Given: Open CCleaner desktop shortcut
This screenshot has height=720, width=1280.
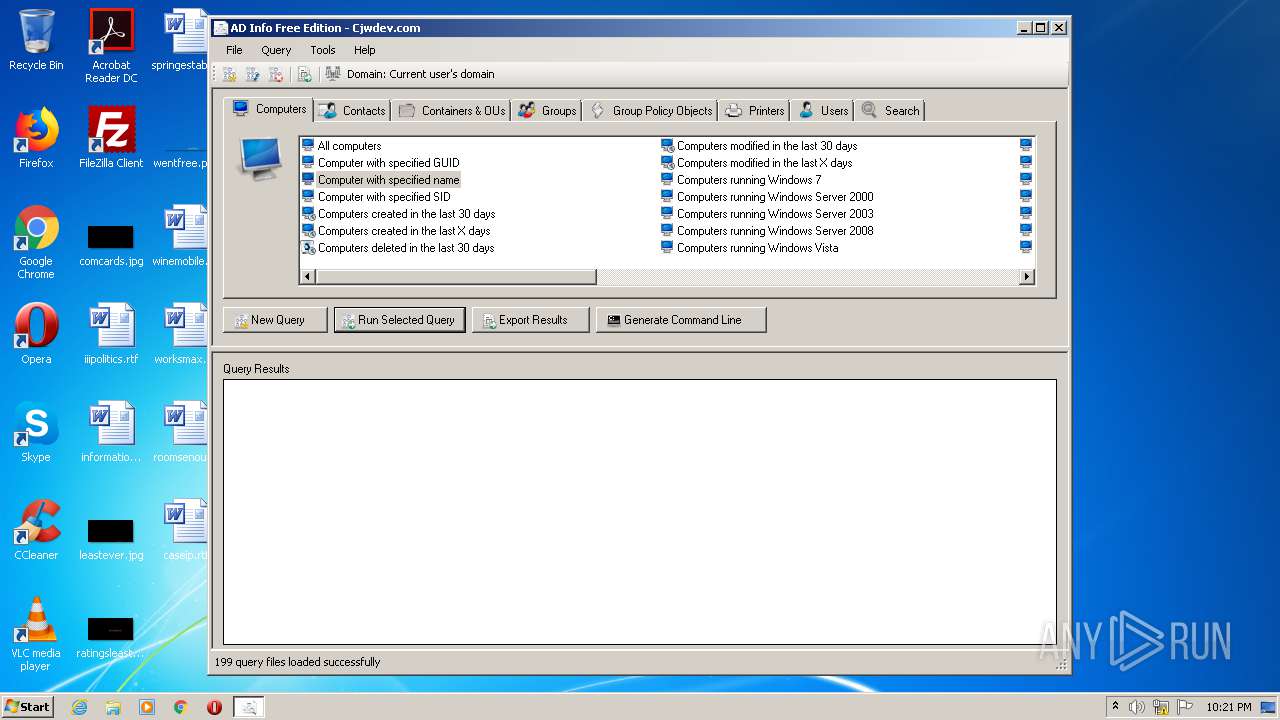Looking at the screenshot, I should pos(36,530).
